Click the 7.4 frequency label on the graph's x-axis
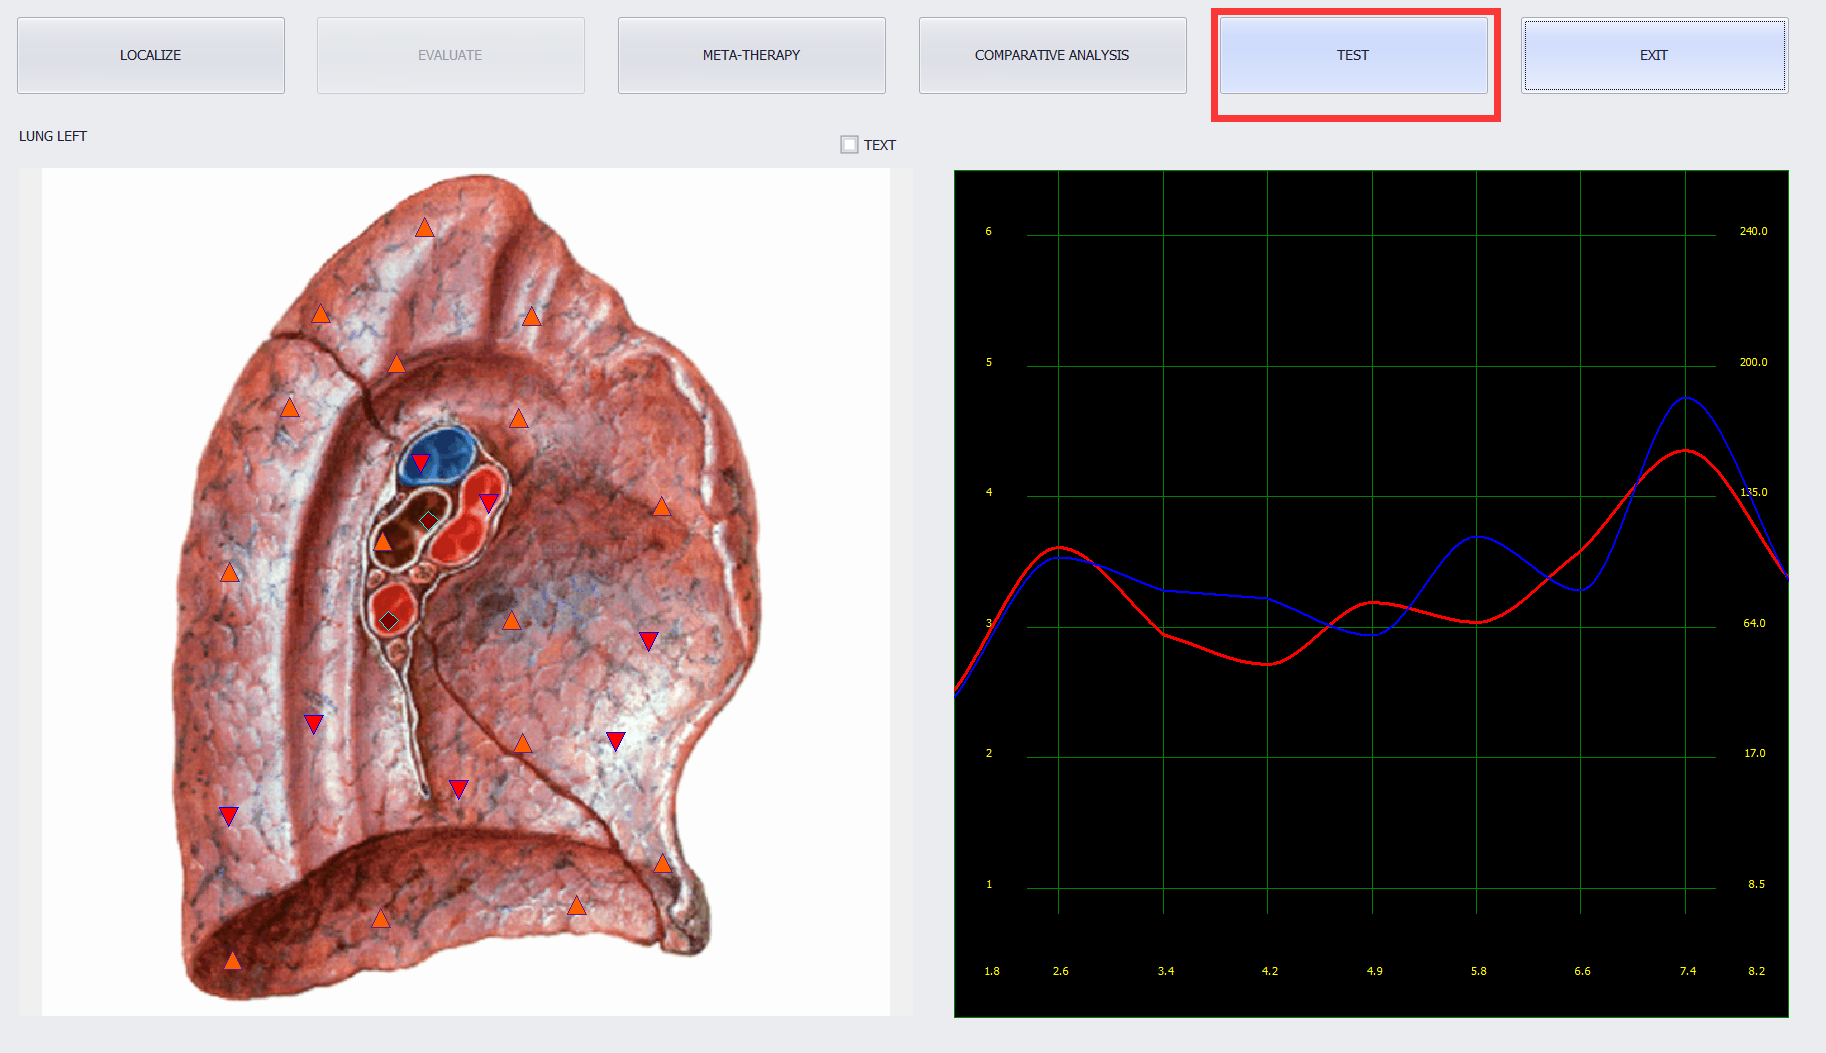1826x1053 pixels. (1688, 971)
